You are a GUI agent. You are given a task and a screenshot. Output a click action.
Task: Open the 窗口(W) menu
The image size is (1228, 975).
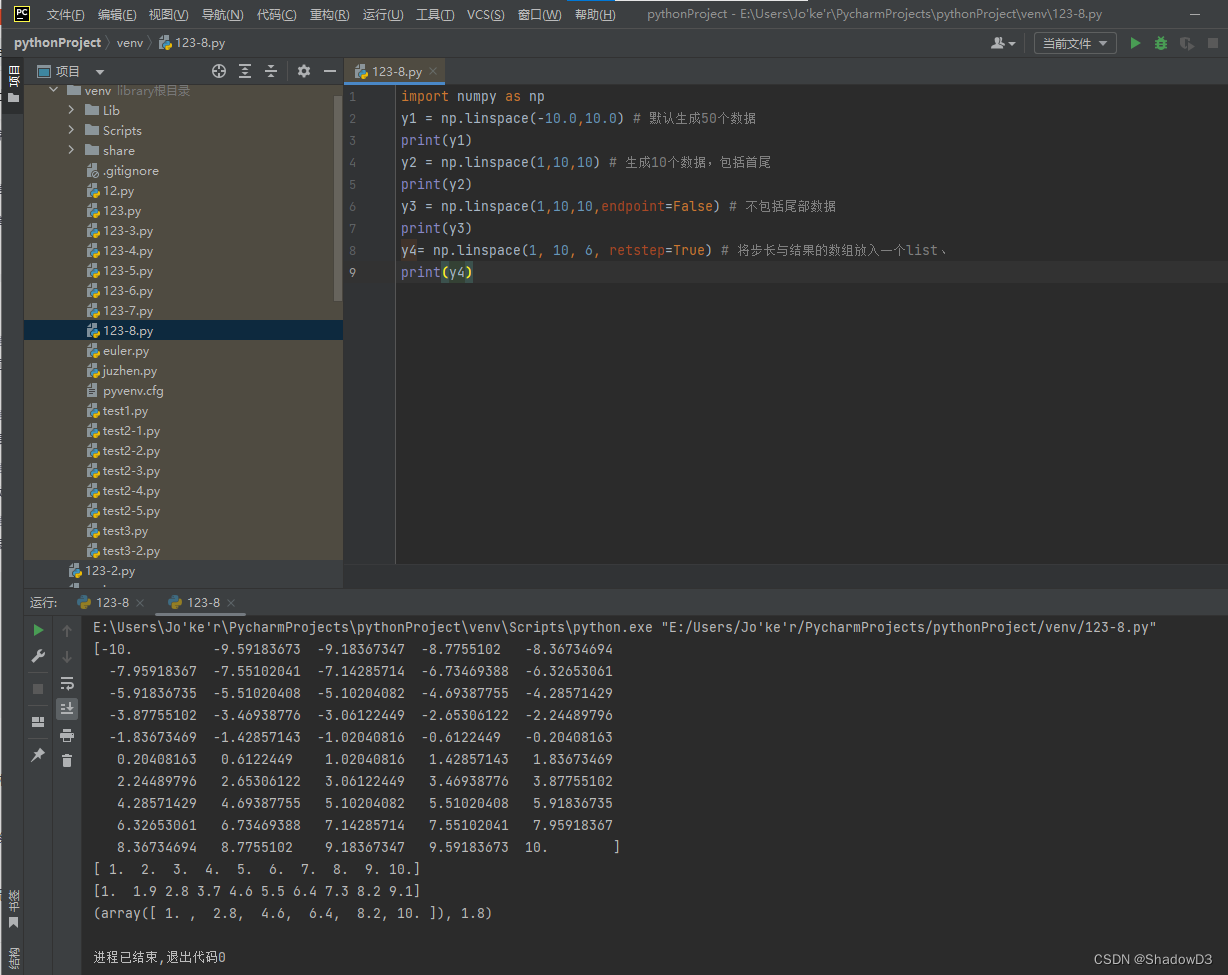point(540,15)
